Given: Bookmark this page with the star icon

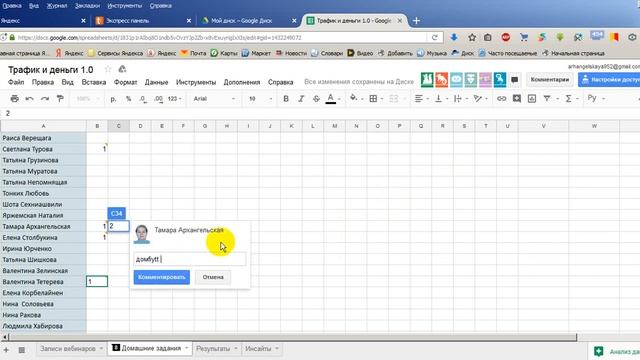Looking at the screenshot, I should pyautogui.click(x=472, y=38).
